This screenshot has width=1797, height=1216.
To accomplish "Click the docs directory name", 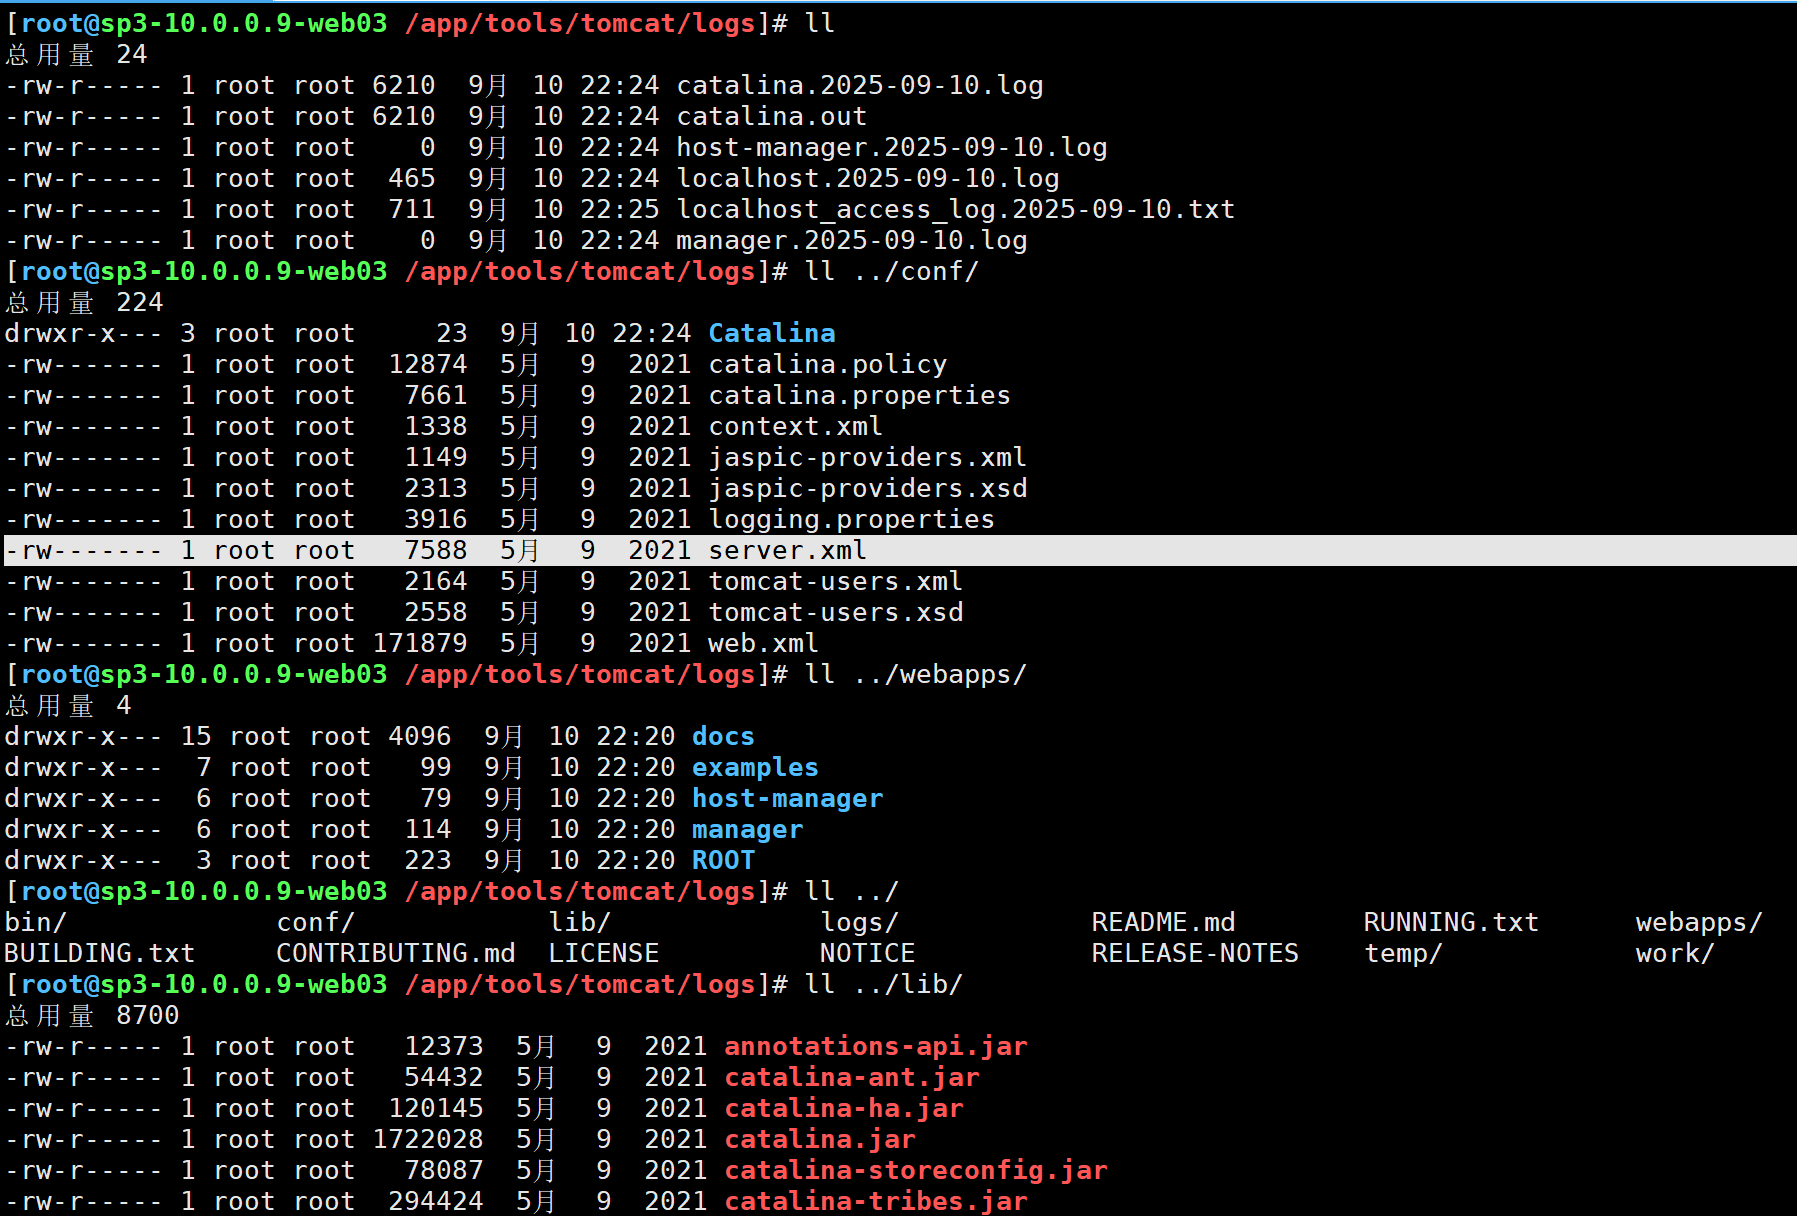I will (x=724, y=736).
